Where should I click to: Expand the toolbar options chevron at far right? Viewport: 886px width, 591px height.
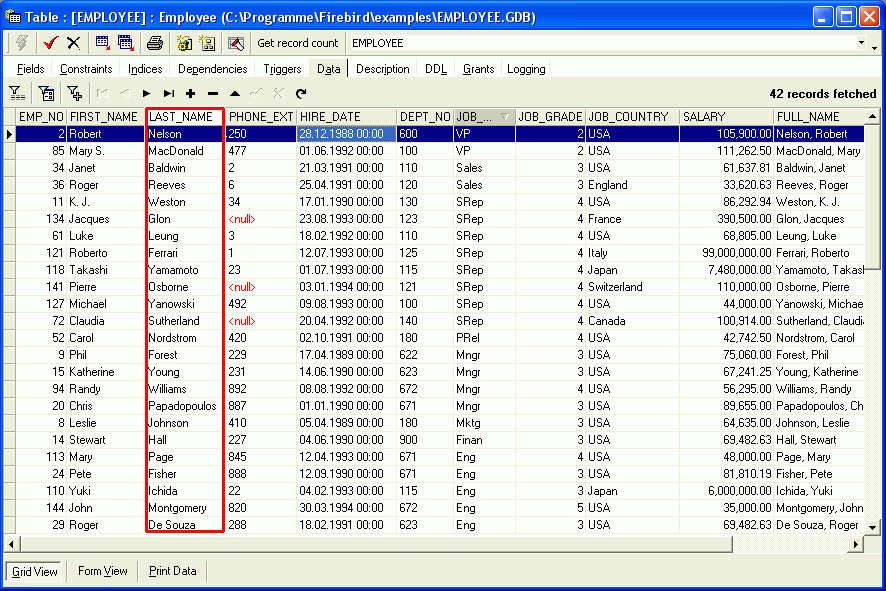(877, 44)
